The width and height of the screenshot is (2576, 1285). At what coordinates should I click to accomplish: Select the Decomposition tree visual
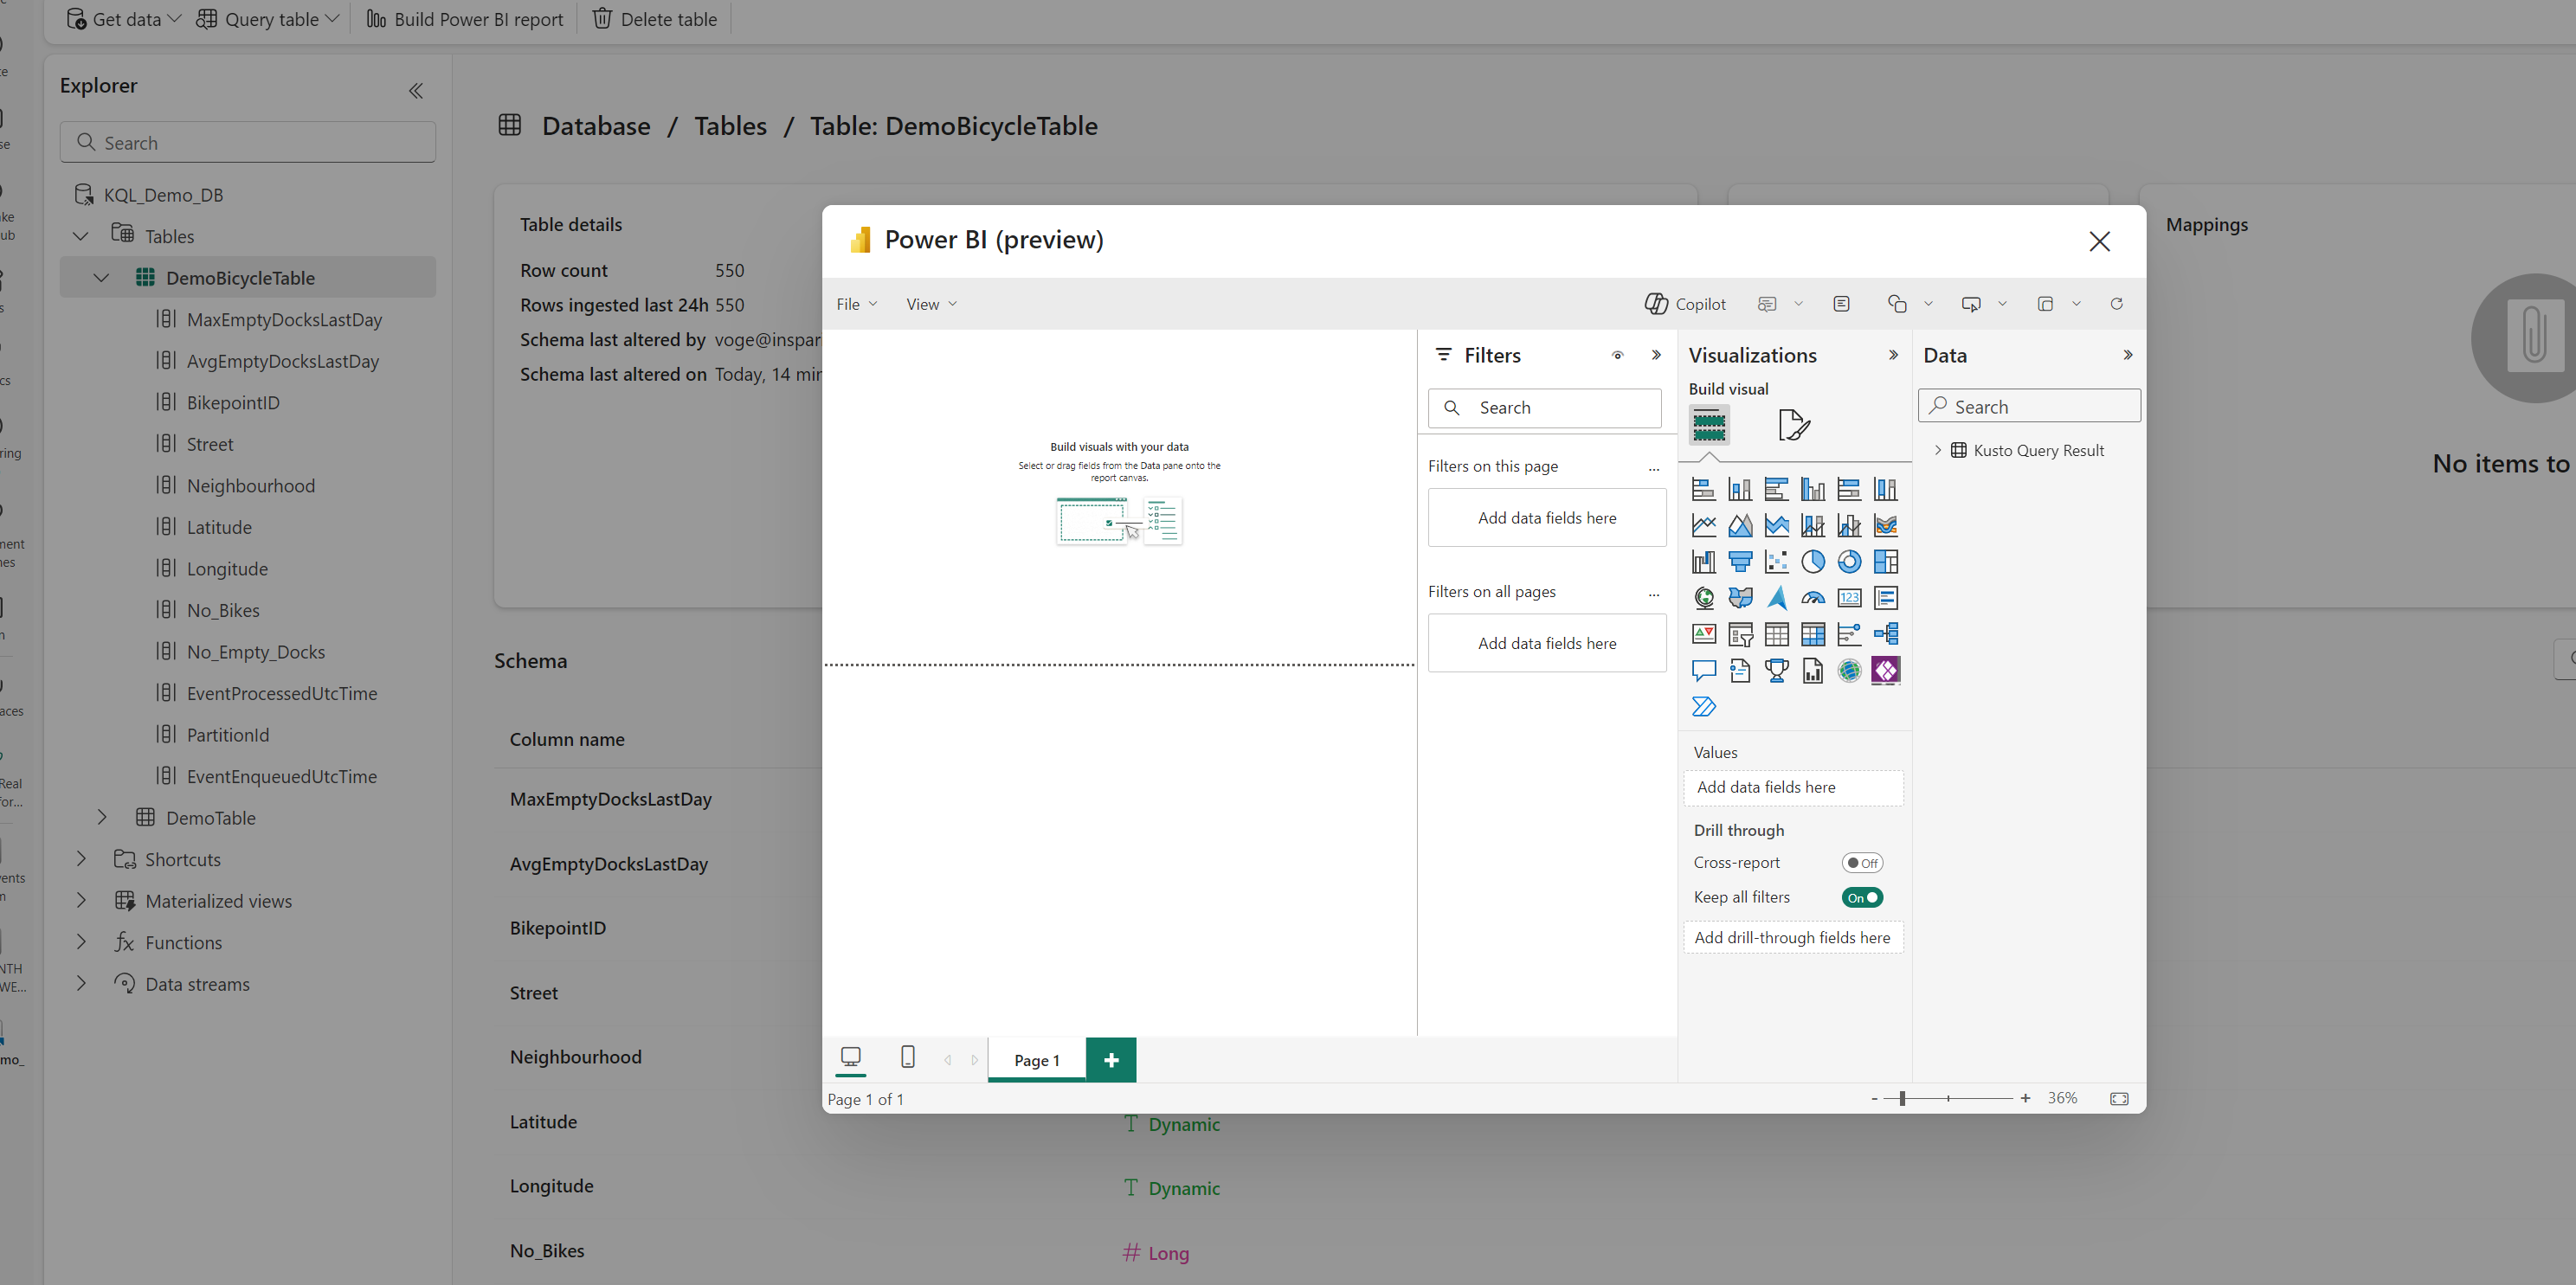click(1886, 634)
